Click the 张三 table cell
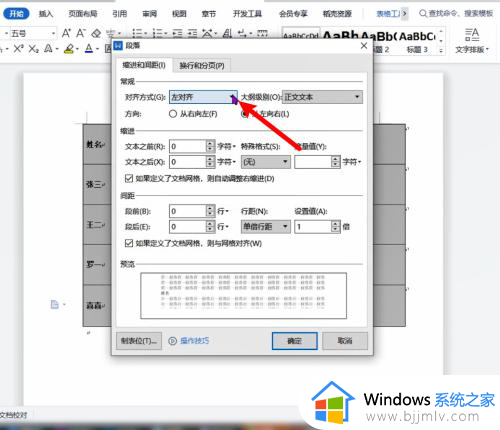This screenshot has height=430, width=500. pos(97,184)
